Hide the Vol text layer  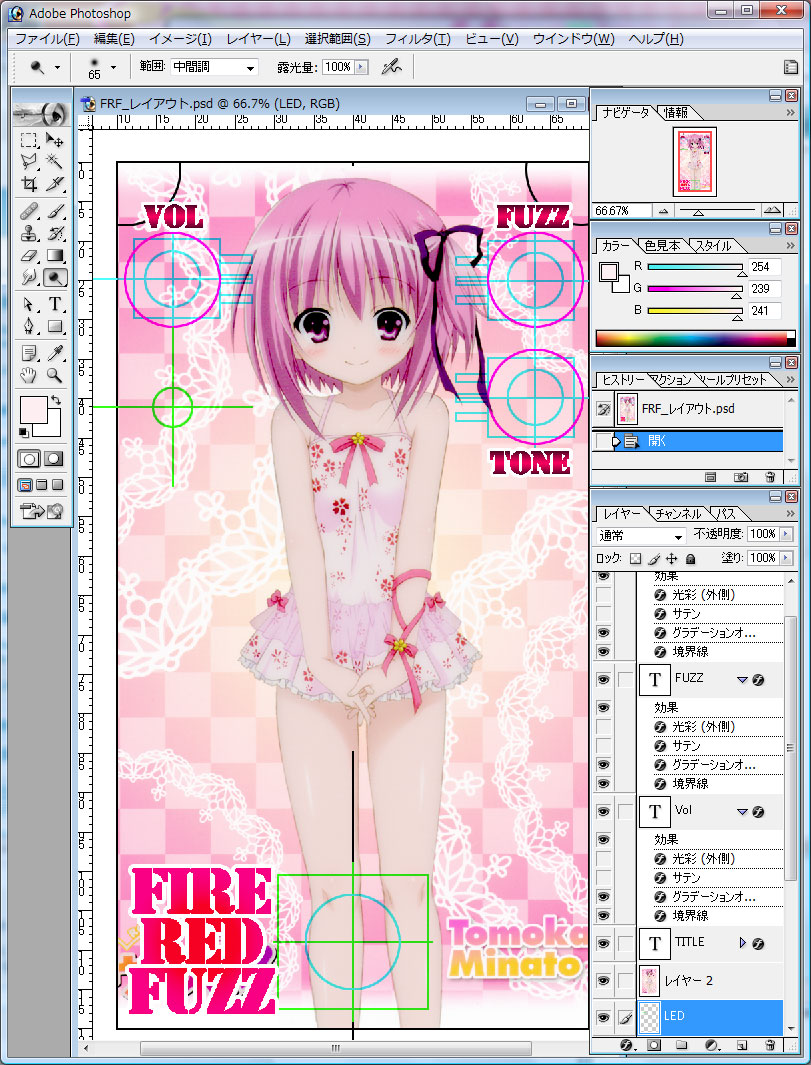(x=603, y=812)
